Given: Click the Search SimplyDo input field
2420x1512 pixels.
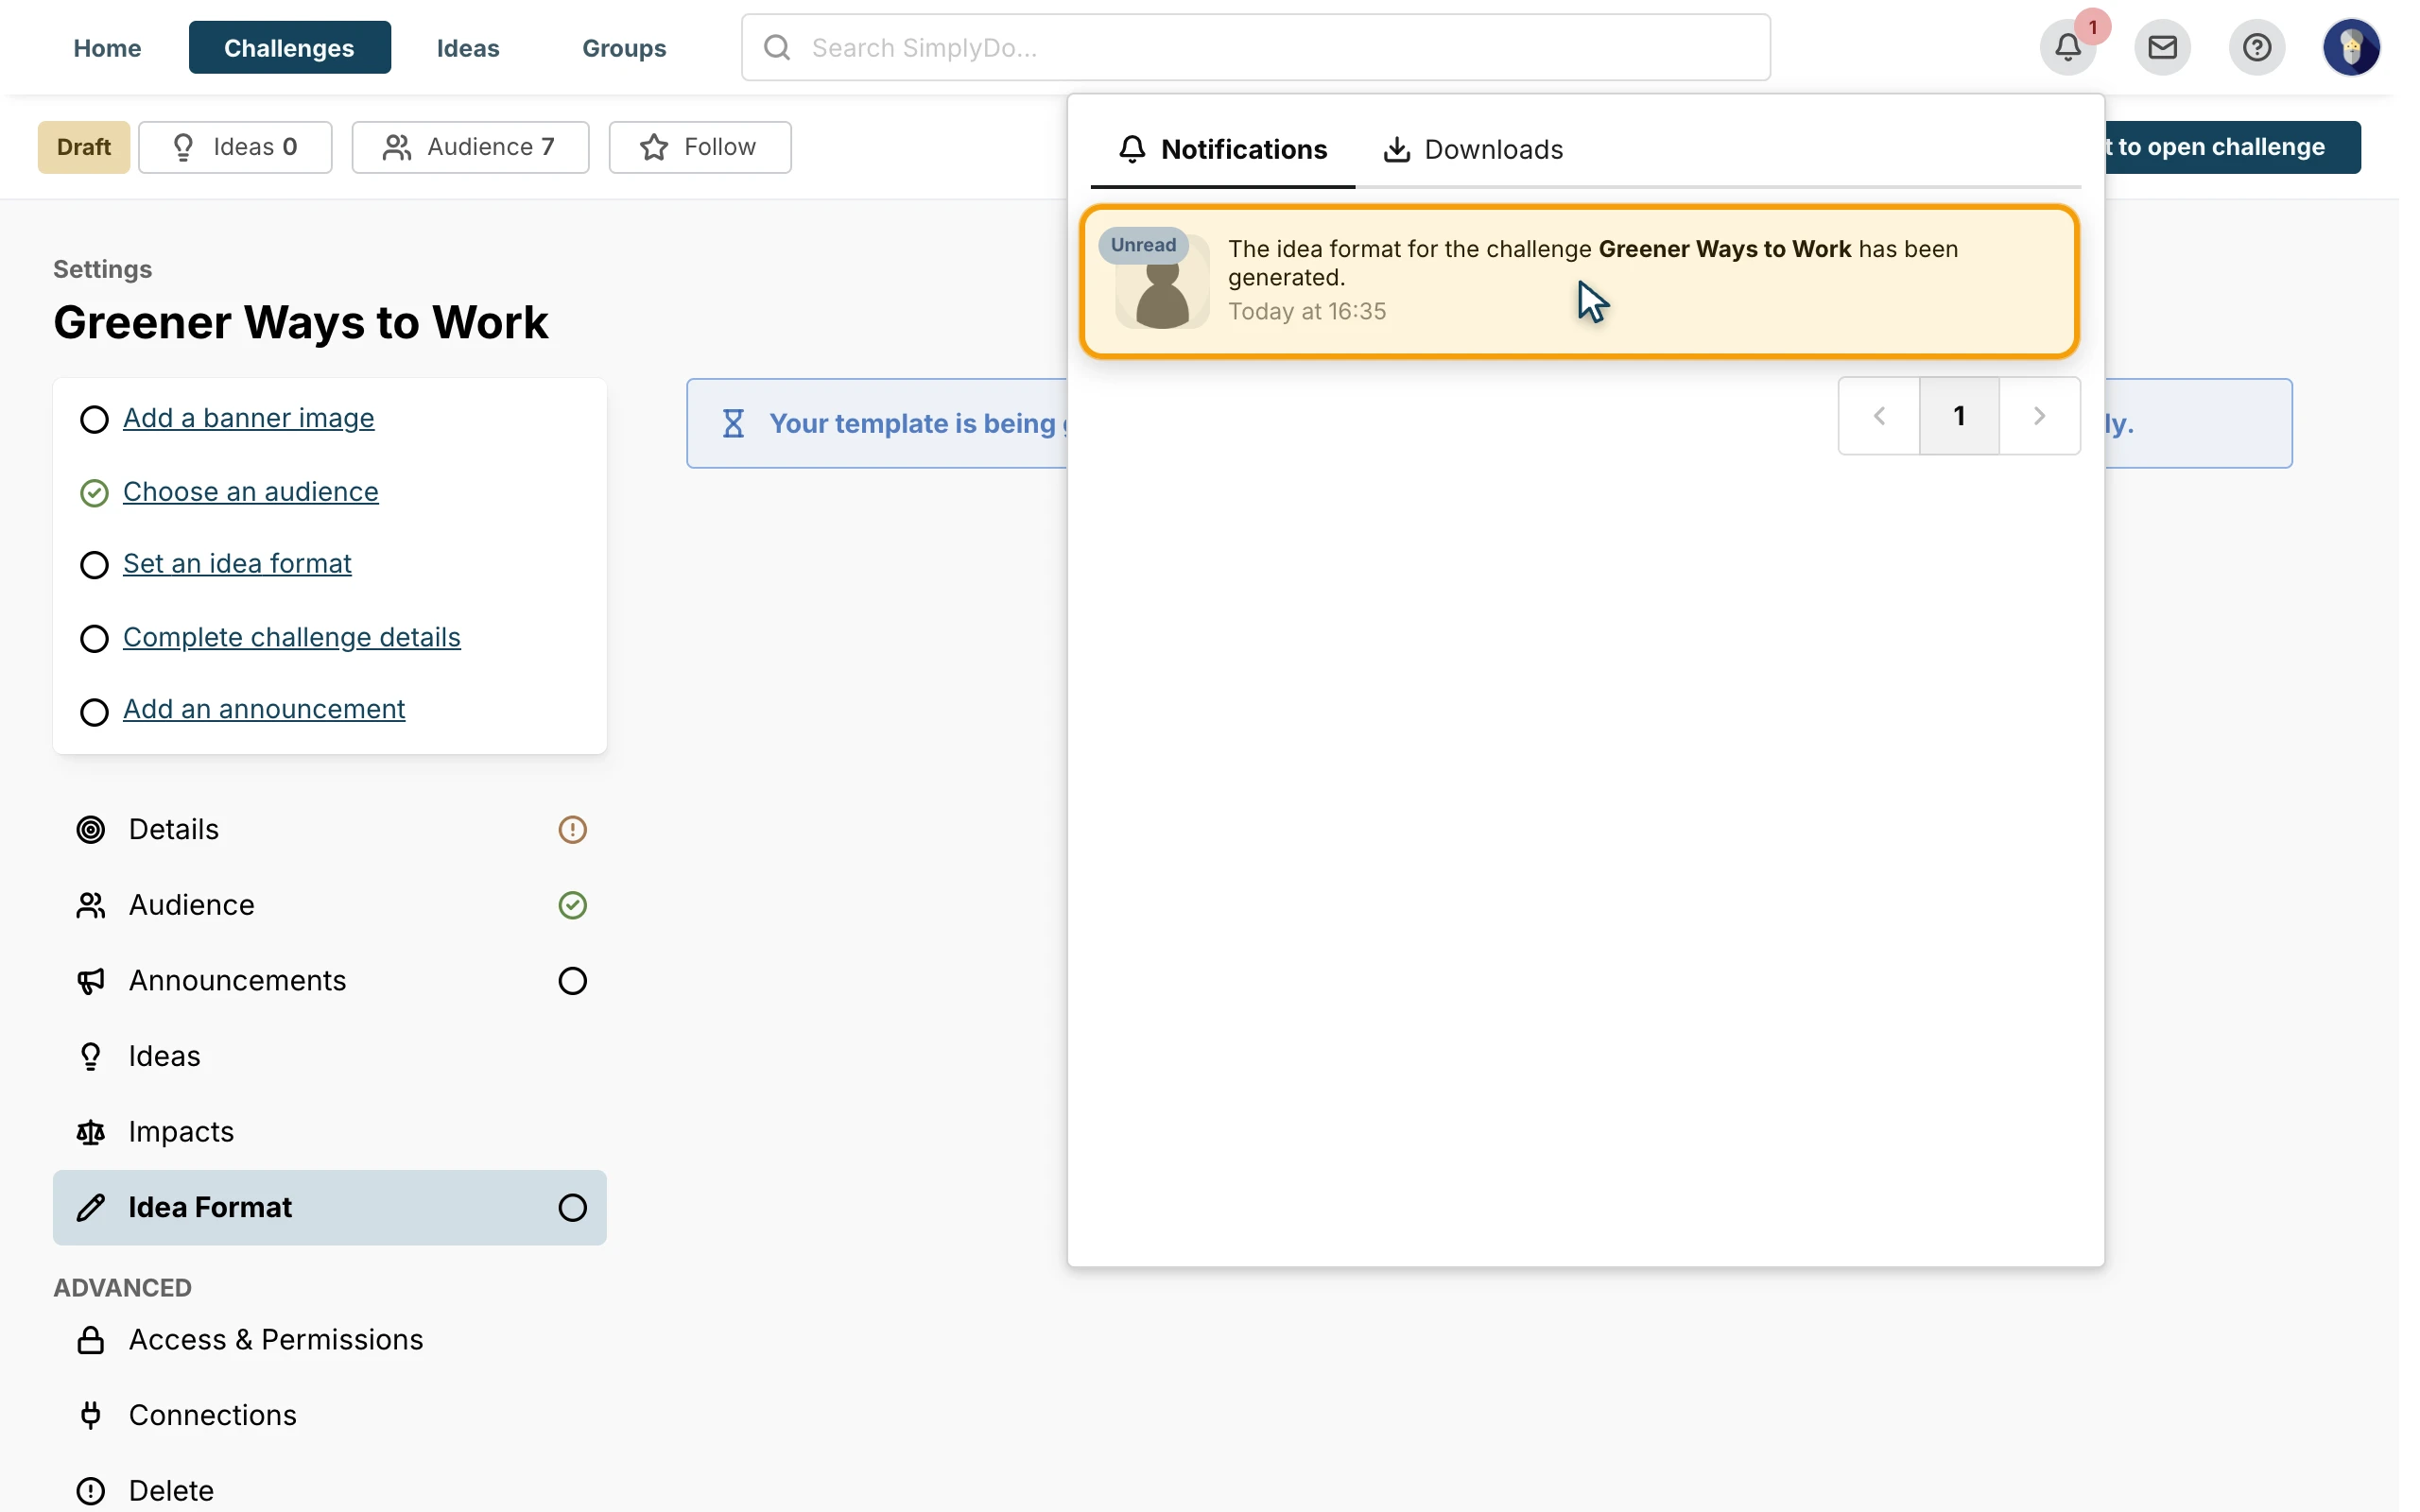Looking at the screenshot, I should pyautogui.click(x=1255, y=47).
